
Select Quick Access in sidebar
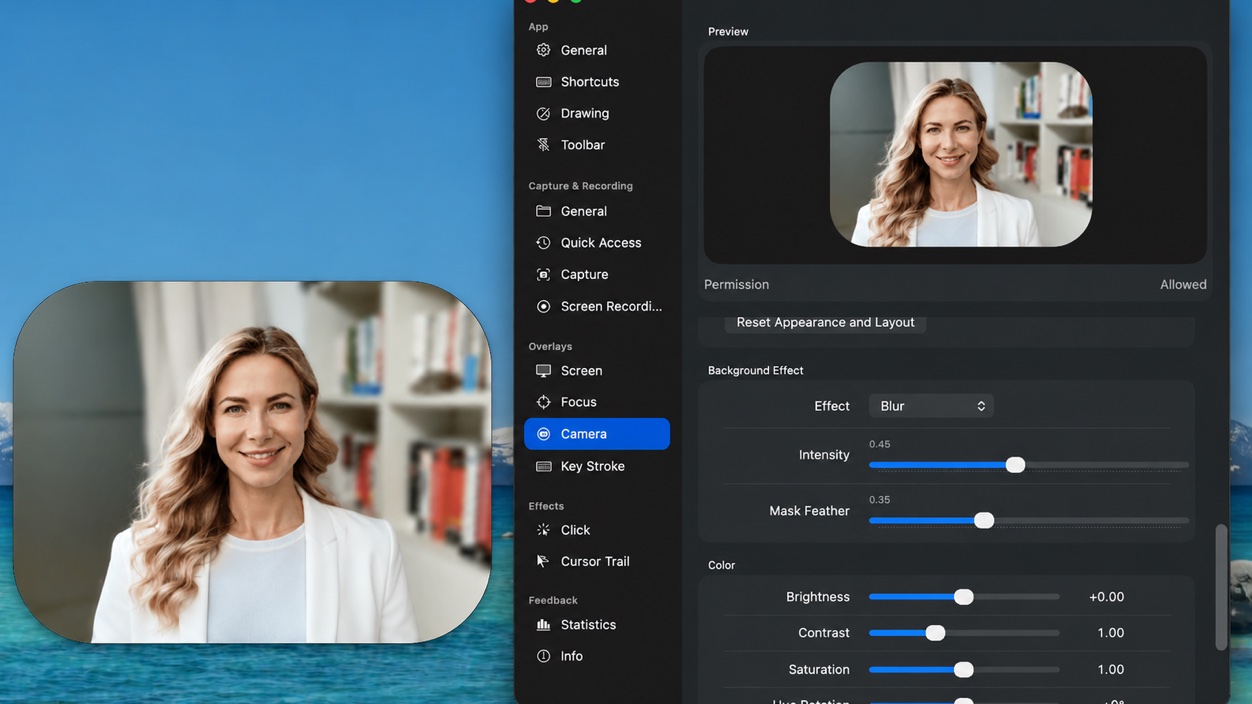[x=597, y=243]
